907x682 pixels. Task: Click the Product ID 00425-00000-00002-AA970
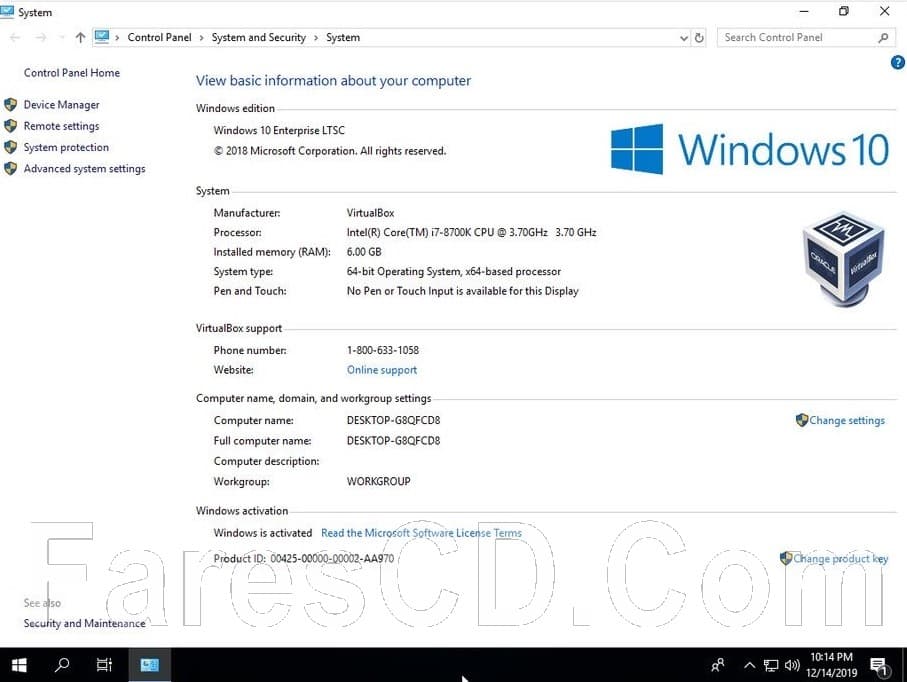pyautogui.click(x=332, y=559)
